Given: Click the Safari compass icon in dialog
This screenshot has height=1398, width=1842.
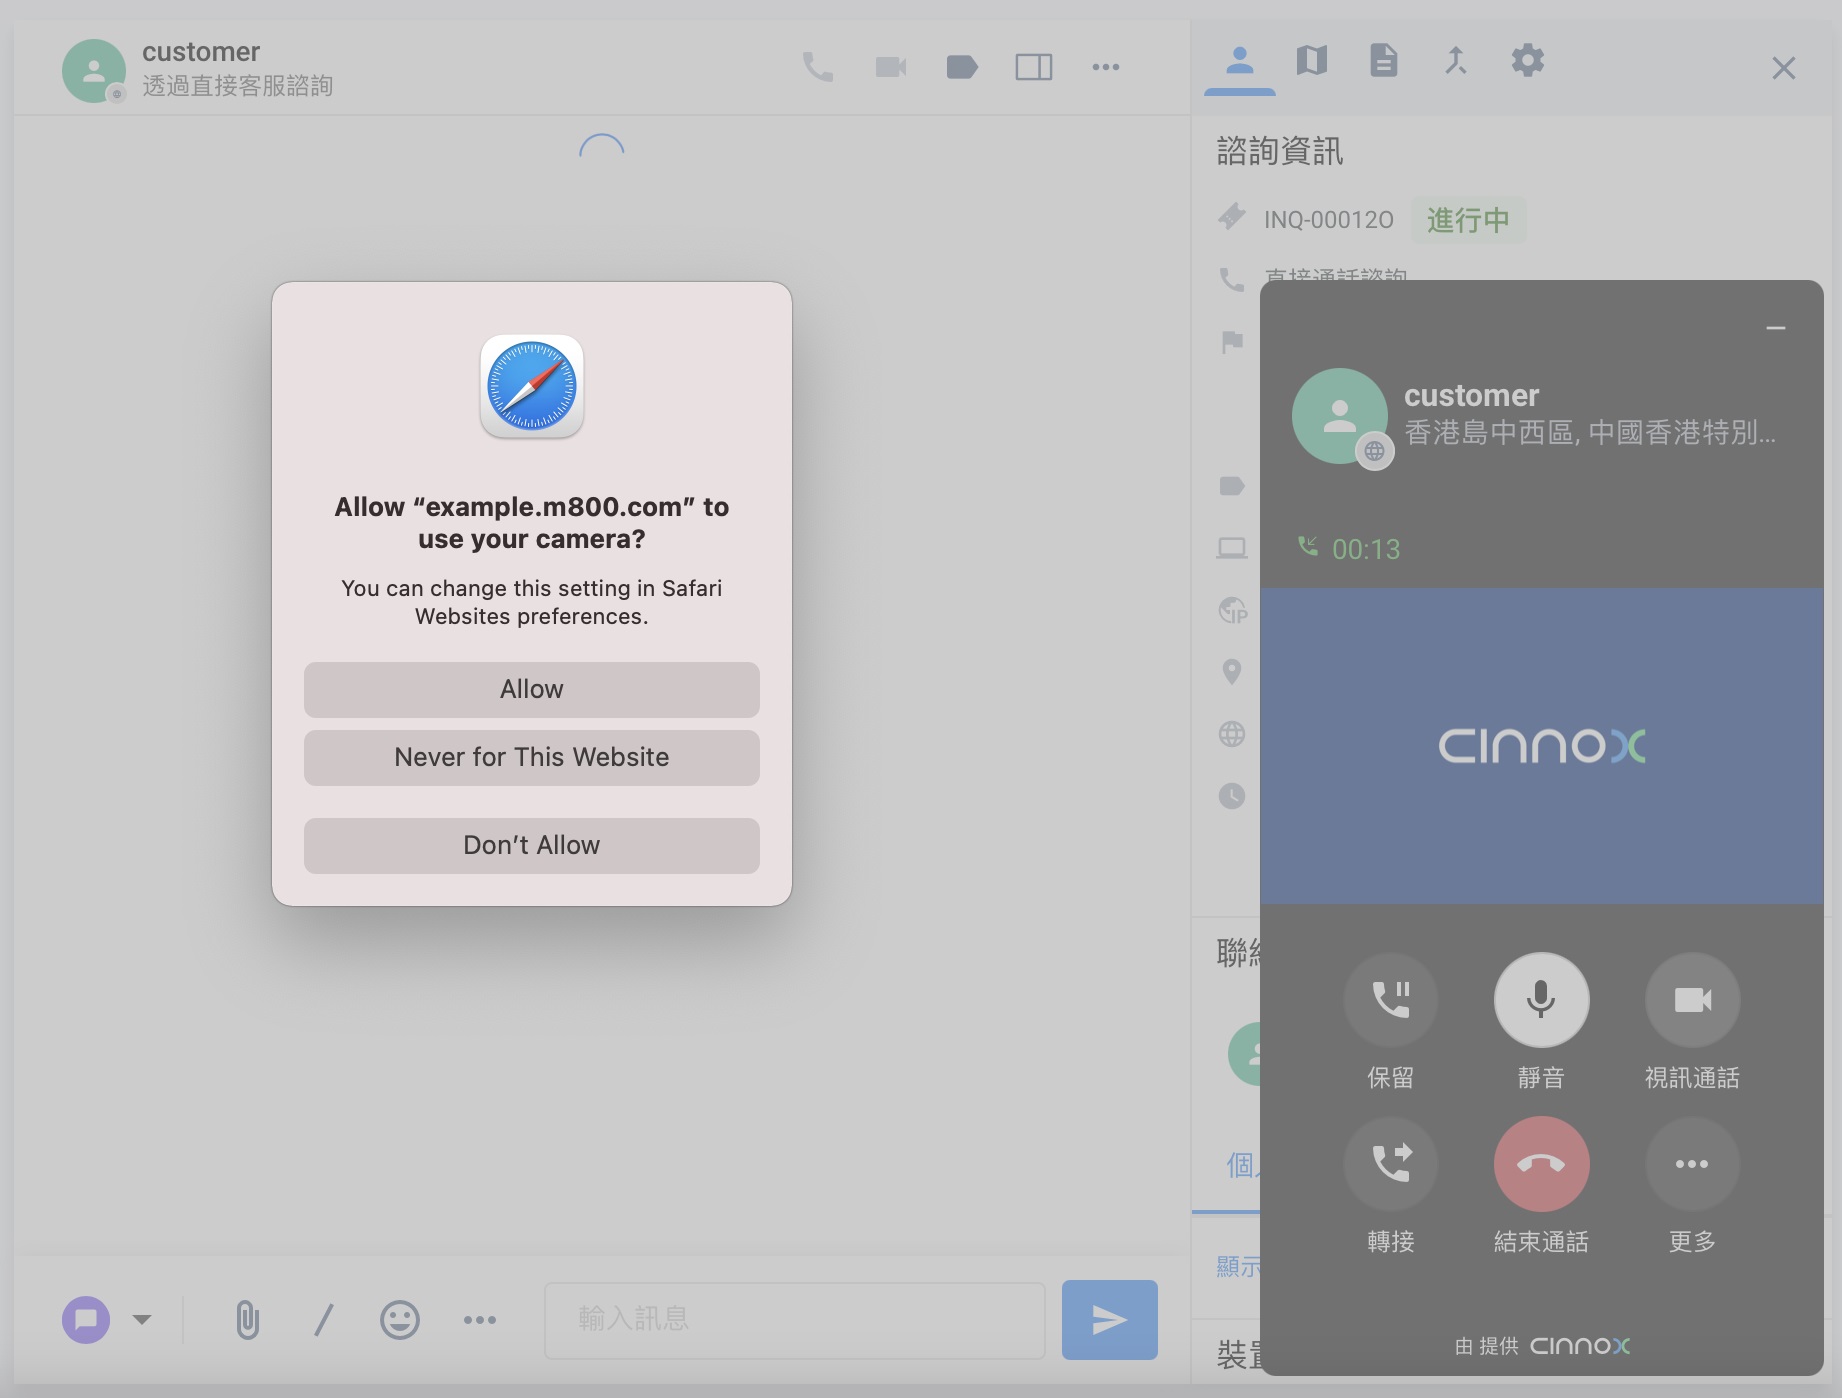Looking at the screenshot, I should 532,387.
